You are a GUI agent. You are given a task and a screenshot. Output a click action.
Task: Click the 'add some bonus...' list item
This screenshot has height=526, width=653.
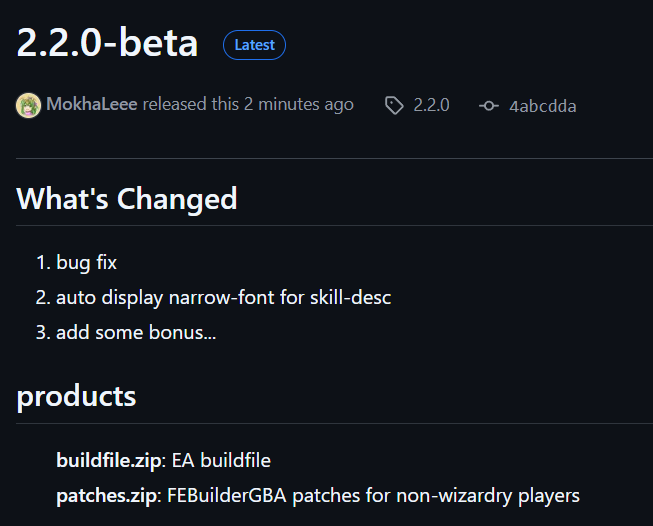tap(136, 332)
